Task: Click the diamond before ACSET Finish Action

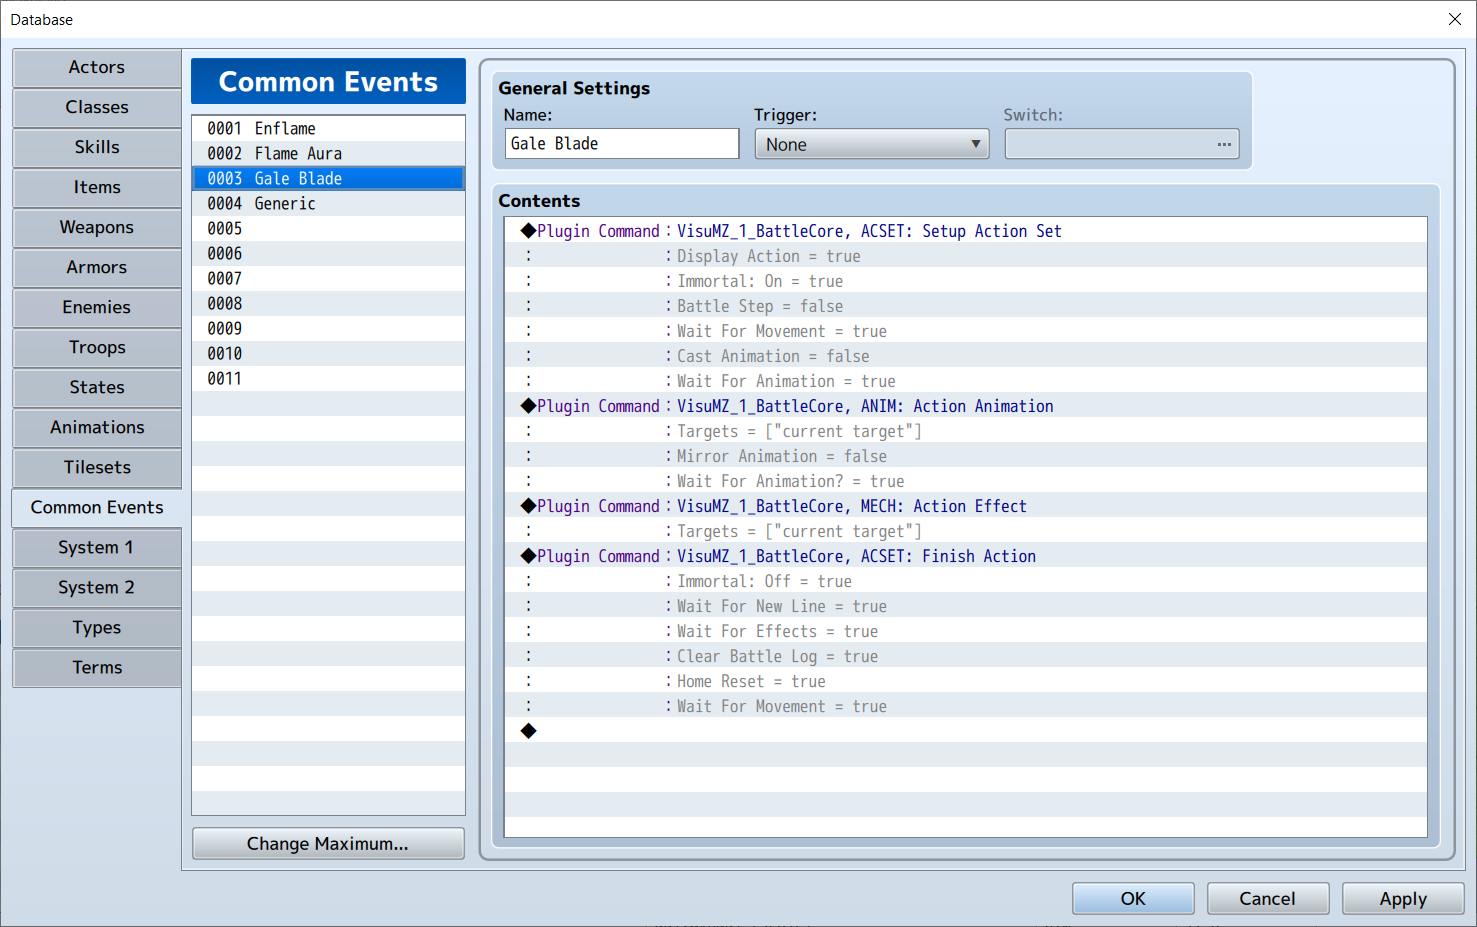Action: [x=528, y=556]
